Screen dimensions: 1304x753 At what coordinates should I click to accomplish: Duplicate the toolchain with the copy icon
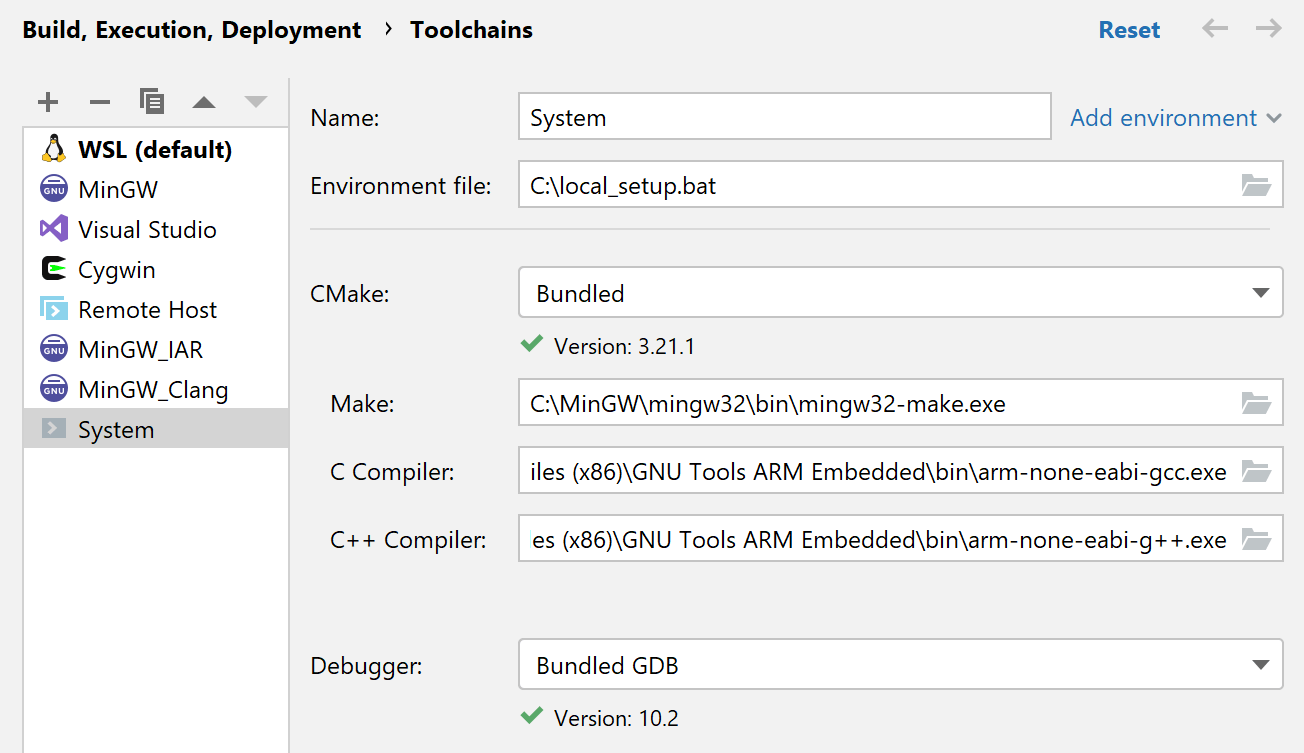point(151,101)
